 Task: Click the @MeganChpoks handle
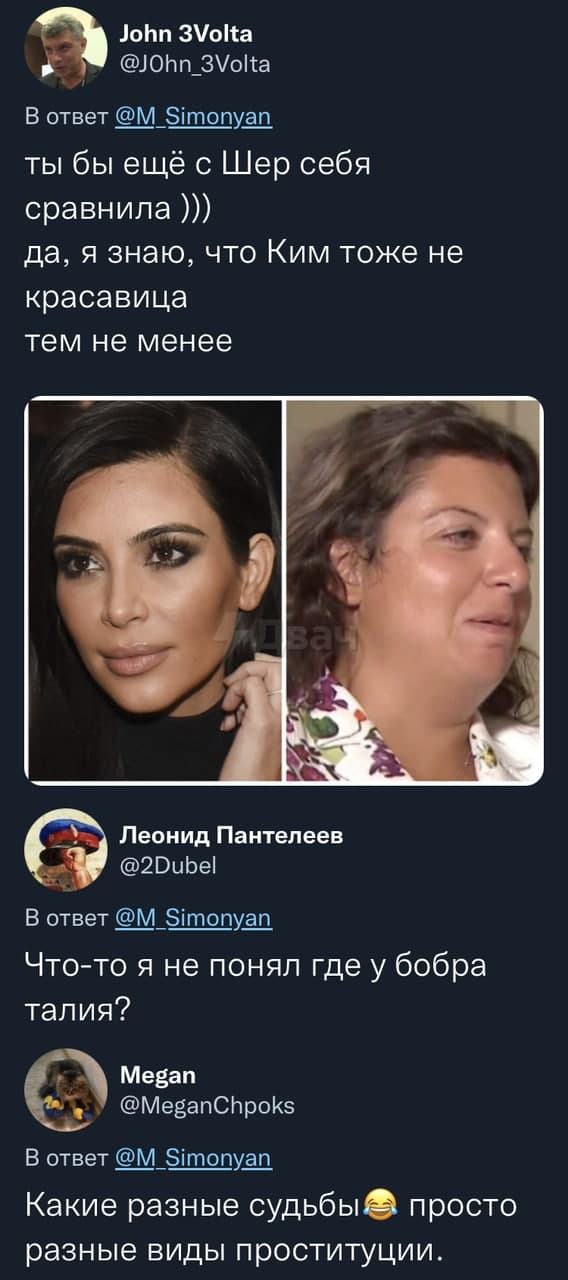point(206,1106)
